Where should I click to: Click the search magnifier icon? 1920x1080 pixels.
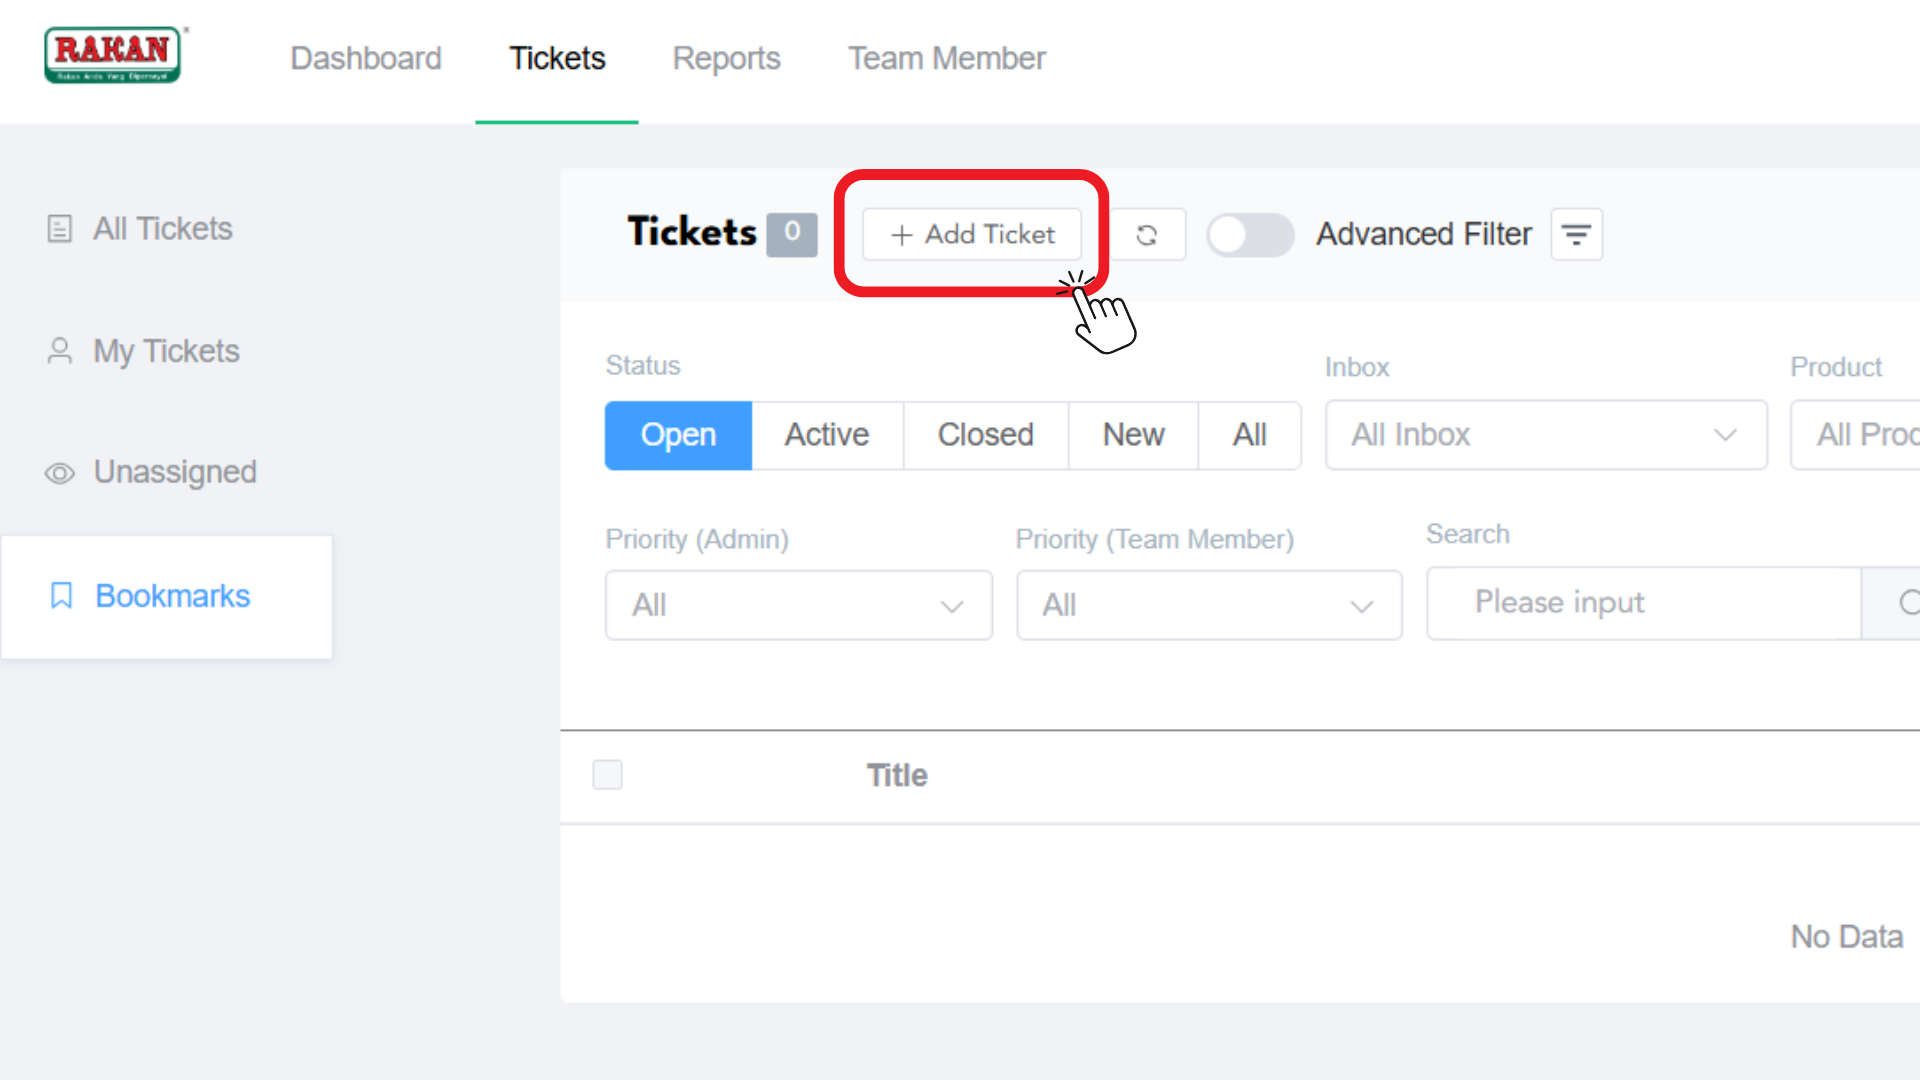click(x=1906, y=603)
